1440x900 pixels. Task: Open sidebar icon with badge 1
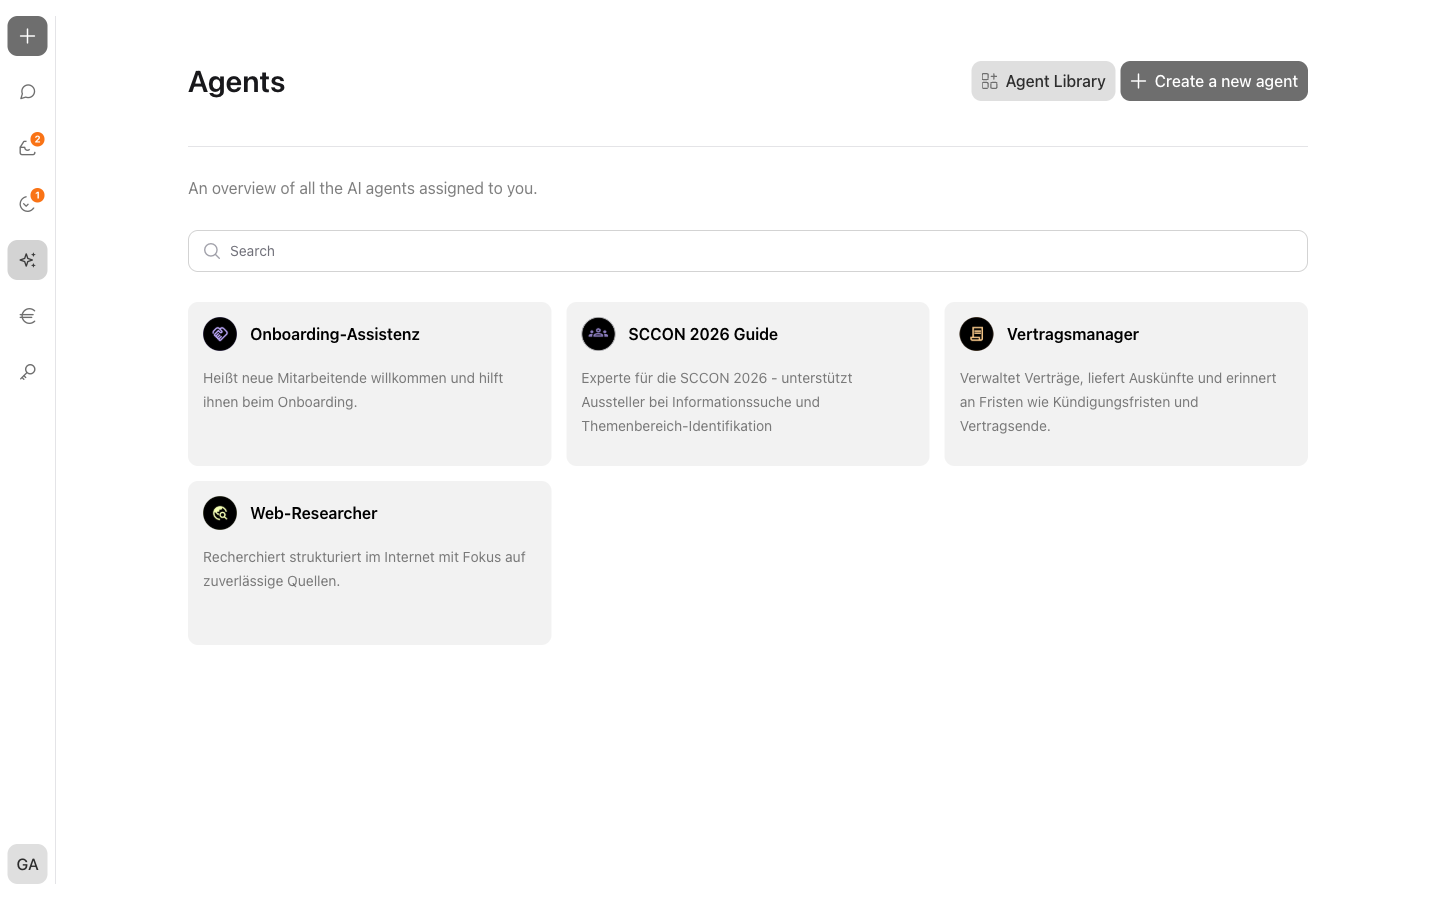tap(27, 204)
